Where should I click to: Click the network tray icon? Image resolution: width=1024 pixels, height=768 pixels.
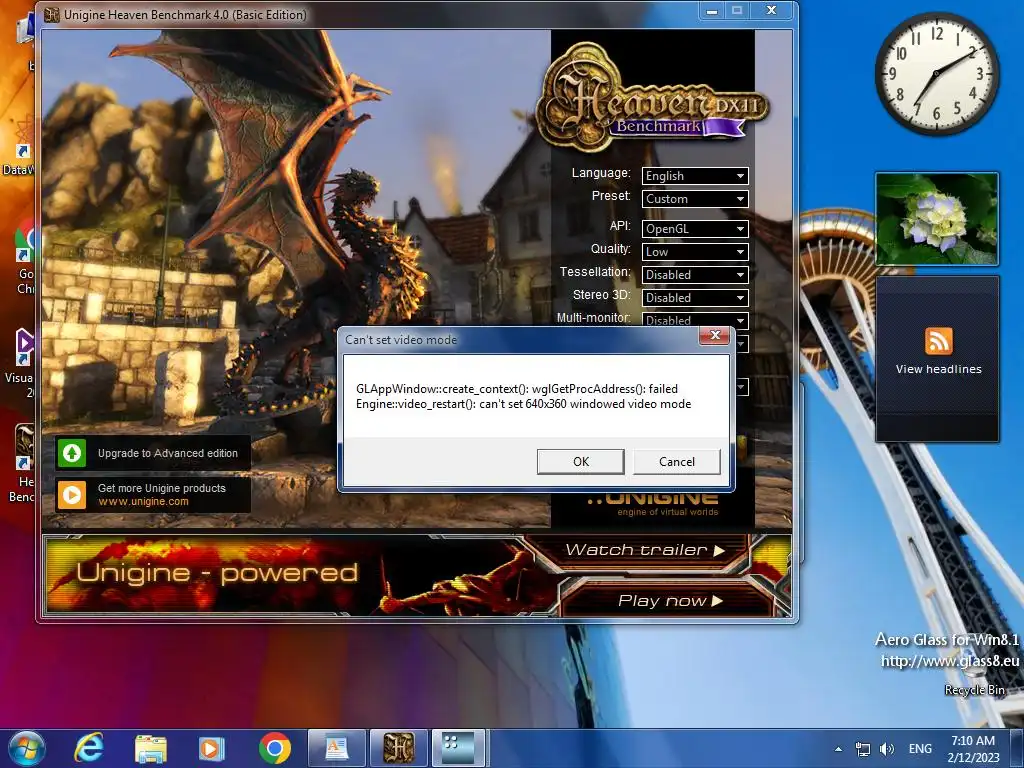pos(863,749)
